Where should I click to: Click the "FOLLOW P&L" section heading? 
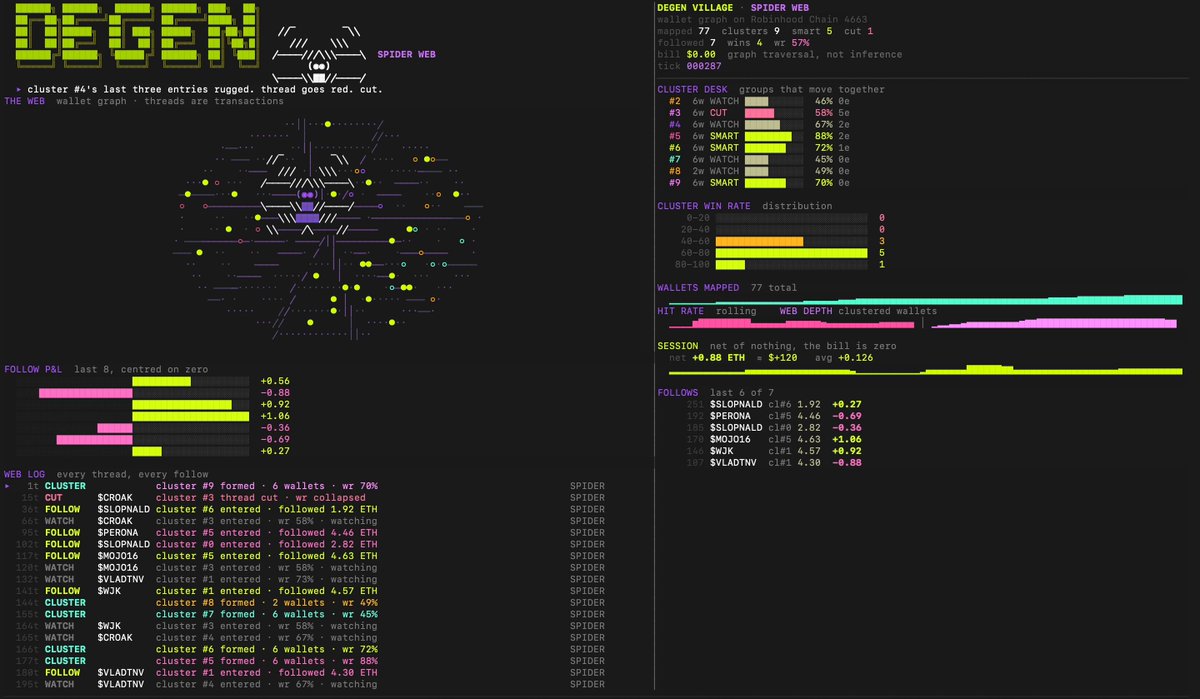[35, 369]
